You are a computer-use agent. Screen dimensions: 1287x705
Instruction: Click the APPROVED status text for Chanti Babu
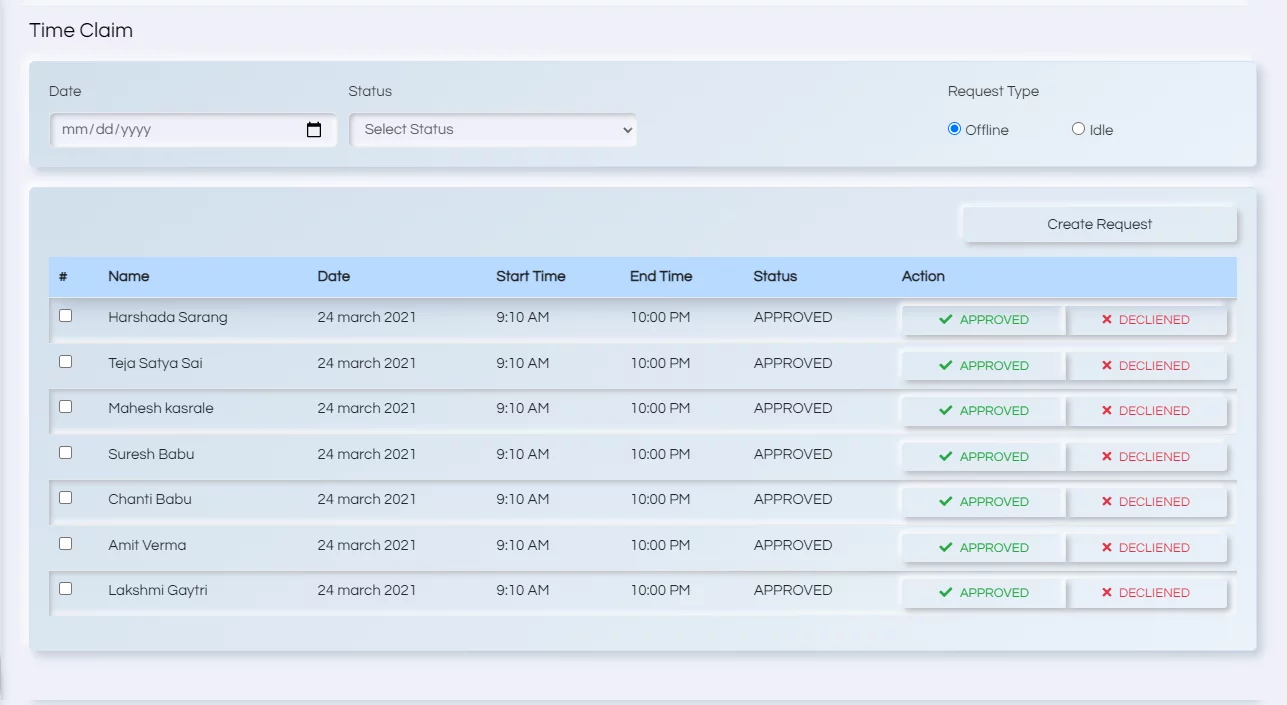pyautogui.click(x=793, y=499)
